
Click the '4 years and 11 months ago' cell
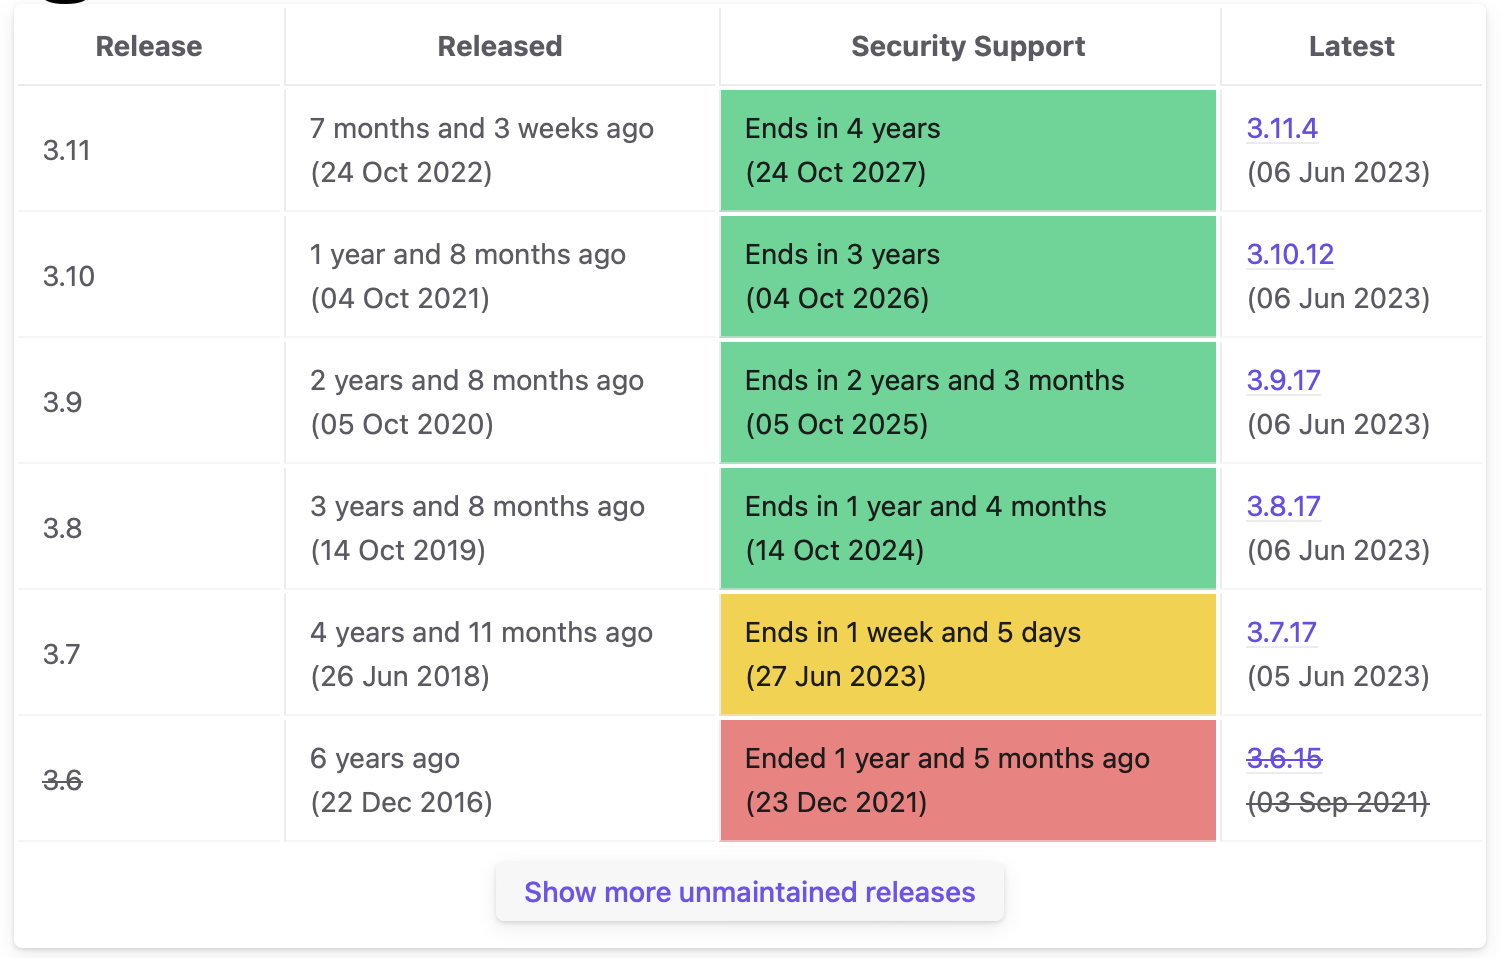tap(481, 654)
